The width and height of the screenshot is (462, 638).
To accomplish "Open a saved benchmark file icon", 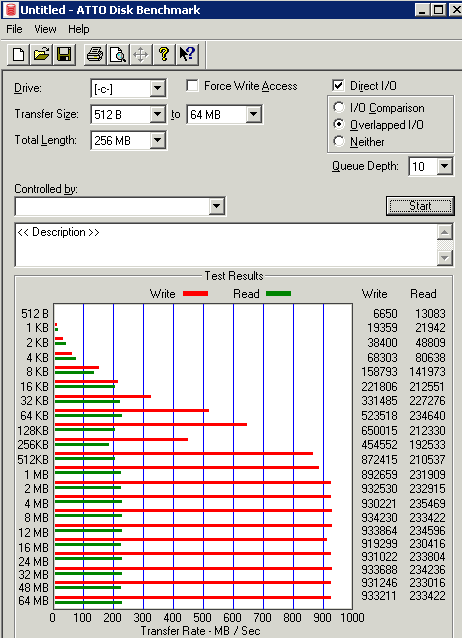I will click(x=41, y=55).
